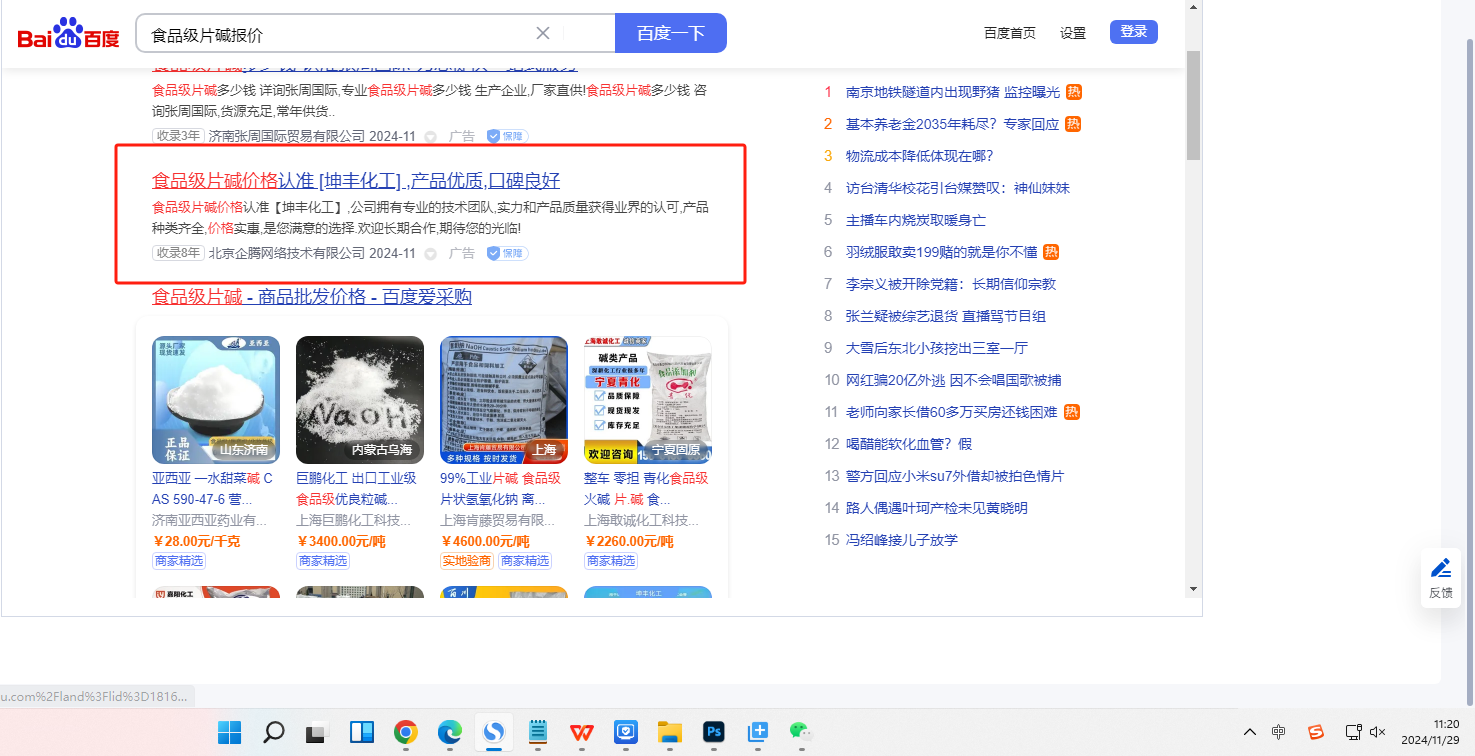Open hot search 冯绍峰接儿子放学
The image size is (1475, 756).
902,540
